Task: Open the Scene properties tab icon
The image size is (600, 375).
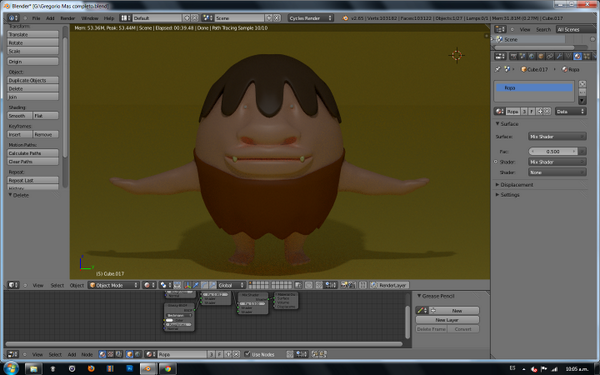Action: point(523,56)
